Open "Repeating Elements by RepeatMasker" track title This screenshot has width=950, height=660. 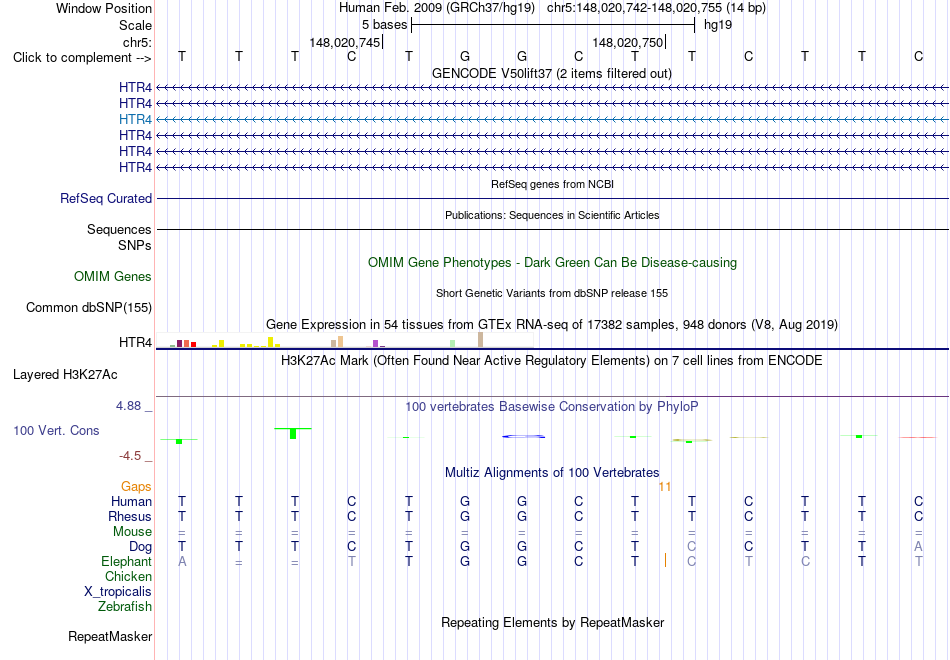pos(552,623)
